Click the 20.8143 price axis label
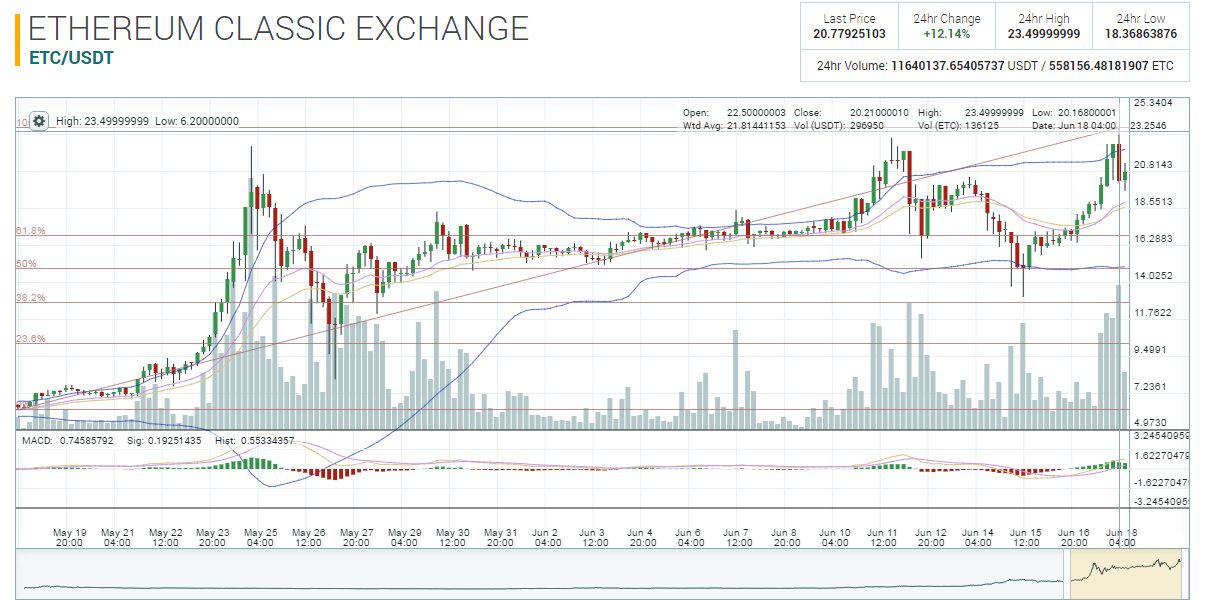The image size is (1207, 600). (1151, 165)
